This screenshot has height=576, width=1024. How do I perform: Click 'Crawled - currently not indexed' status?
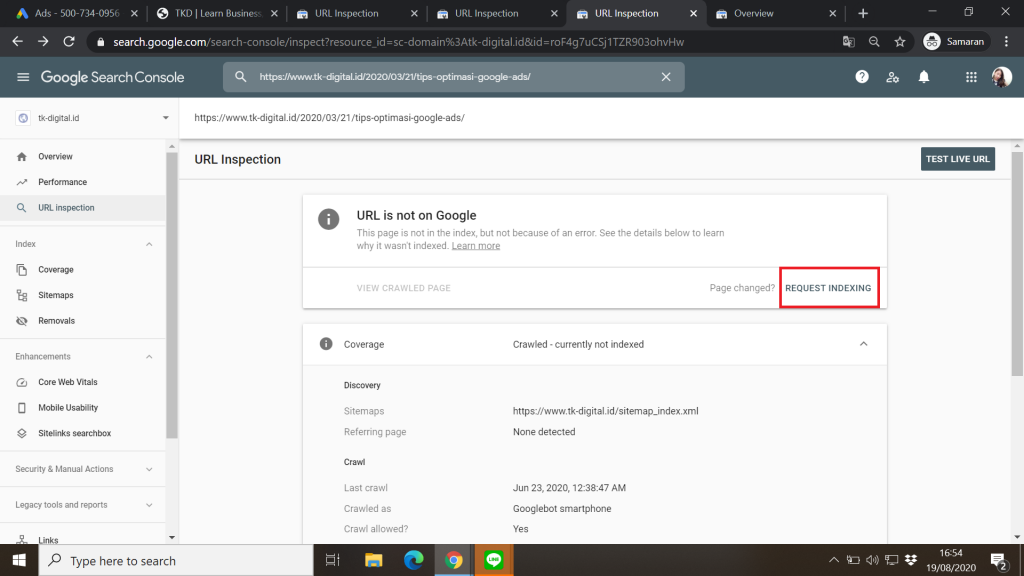coord(578,344)
